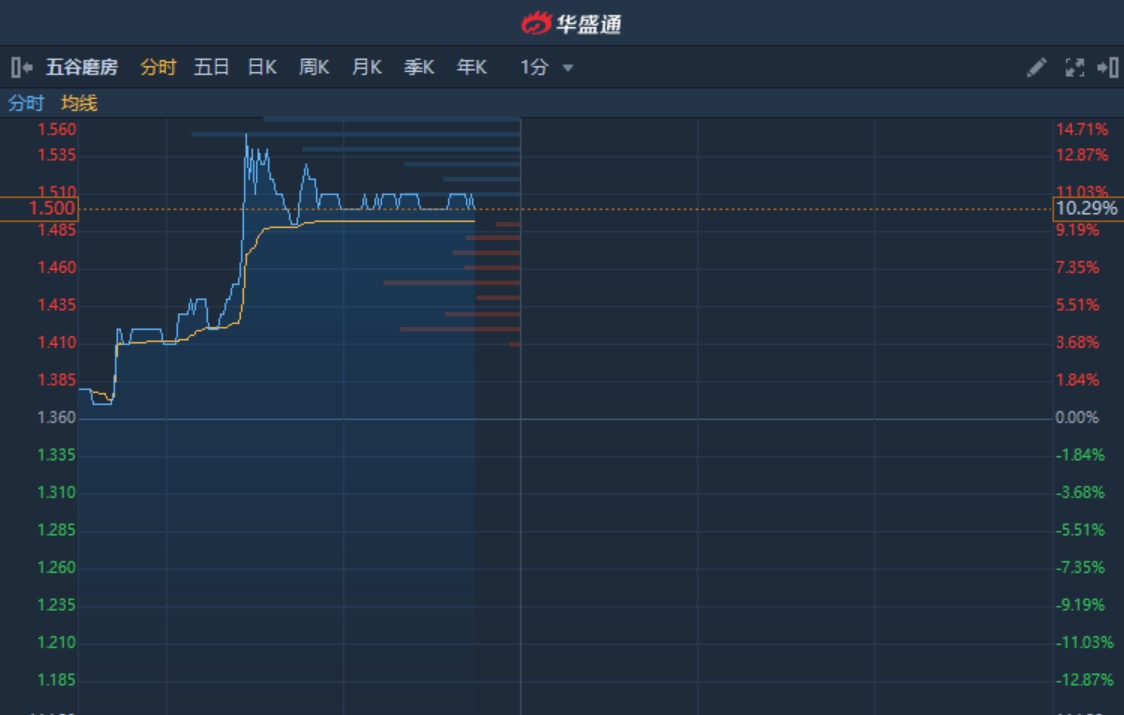Image resolution: width=1124 pixels, height=715 pixels.
Task: Click the 10.29% current change label
Action: coord(1087,209)
